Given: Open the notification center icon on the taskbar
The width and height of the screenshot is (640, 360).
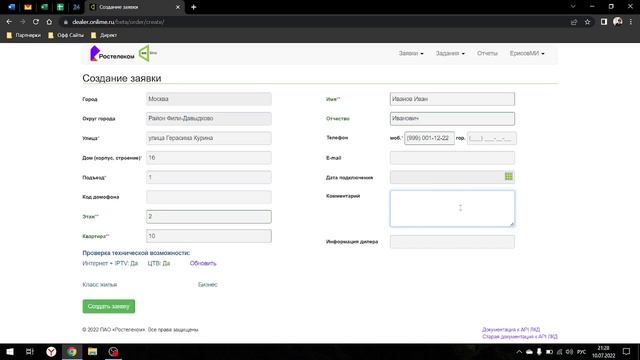Looking at the screenshot, I should tap(627, 351).
